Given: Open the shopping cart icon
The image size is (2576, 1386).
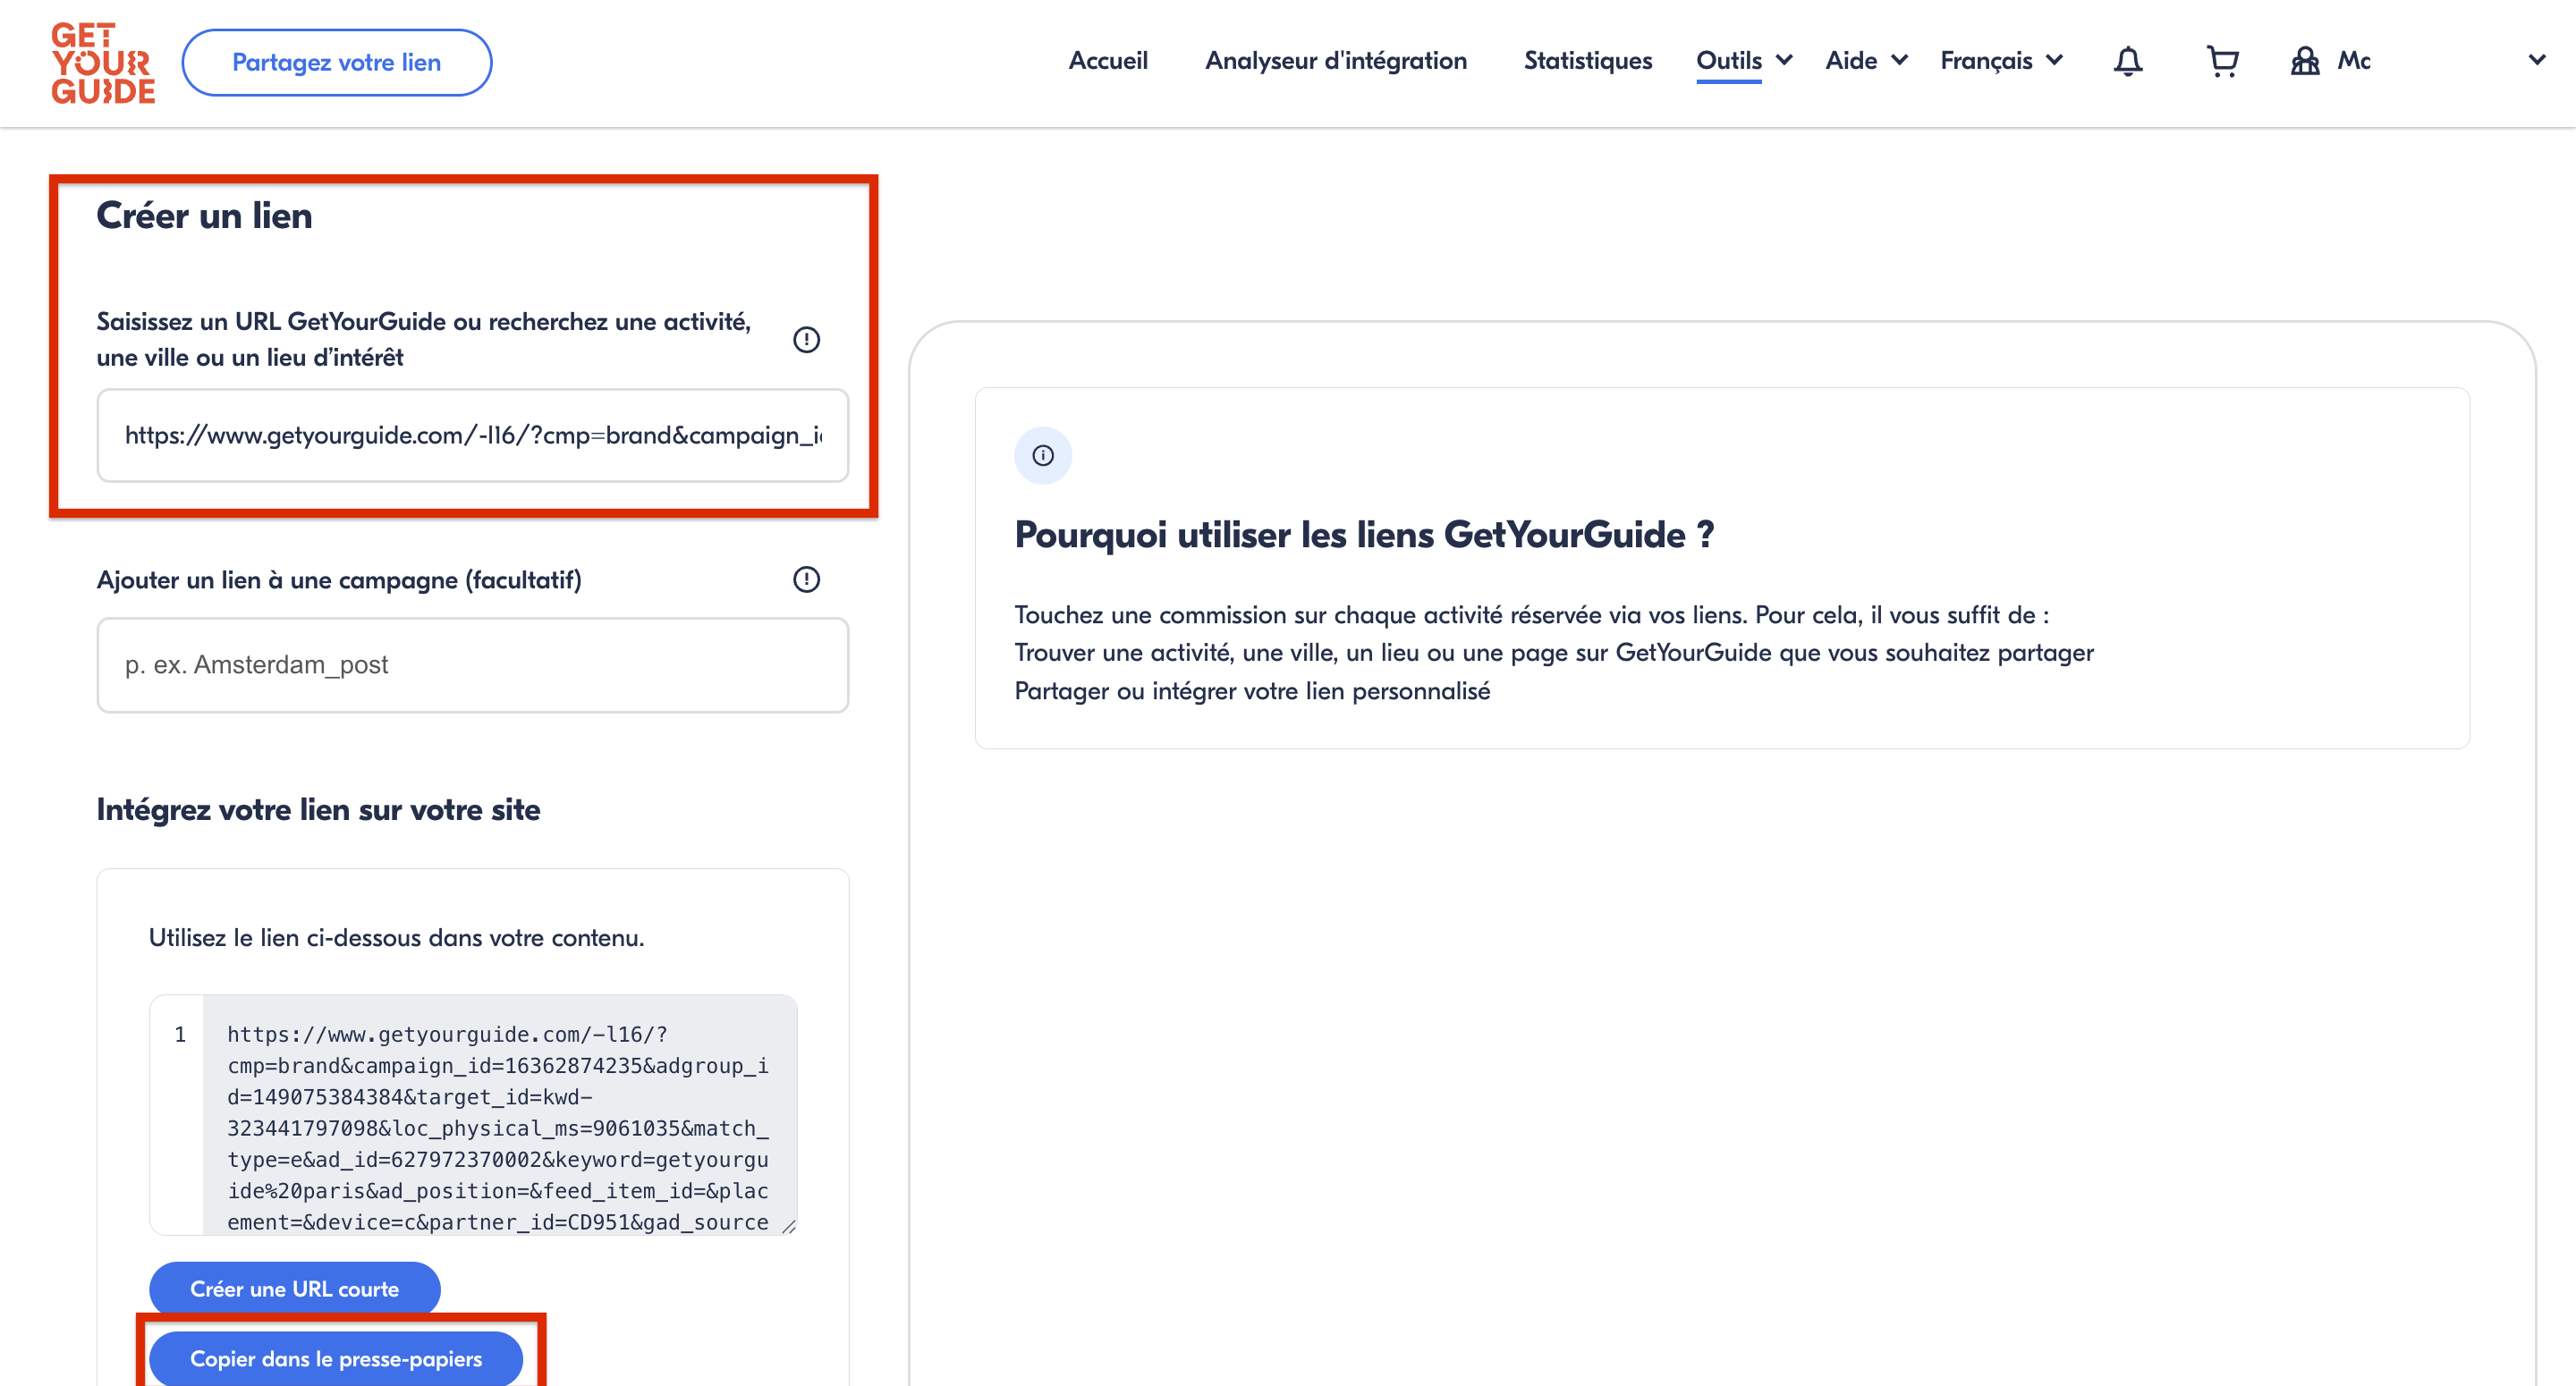Looking at the screenshot, I should (2222, 62).
